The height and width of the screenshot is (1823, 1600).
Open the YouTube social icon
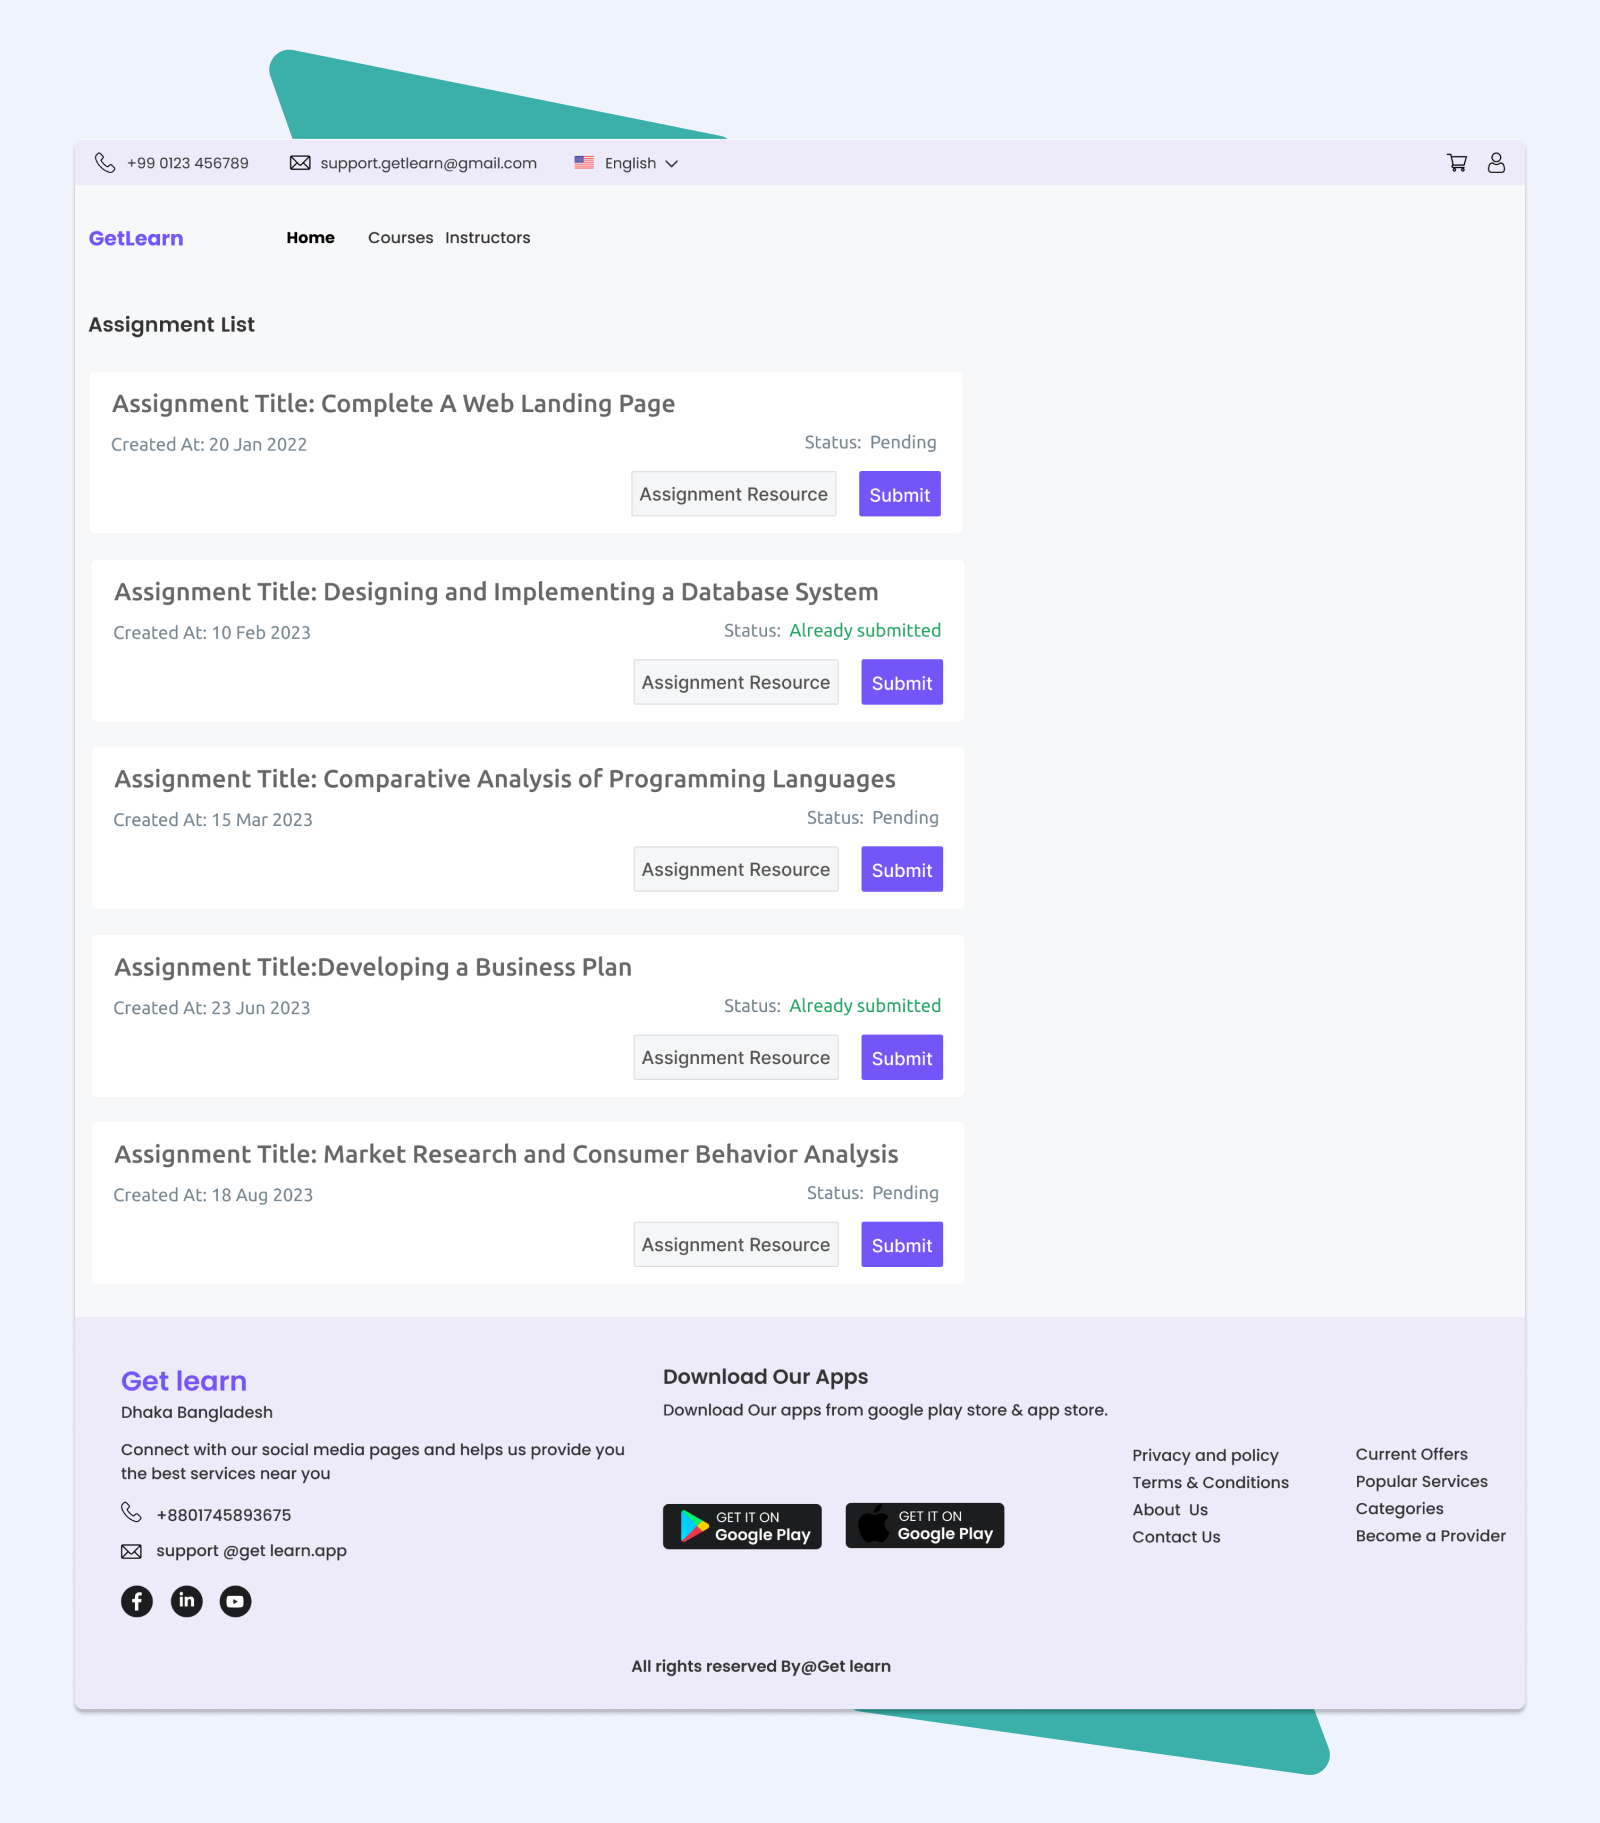pos(235,1601)
